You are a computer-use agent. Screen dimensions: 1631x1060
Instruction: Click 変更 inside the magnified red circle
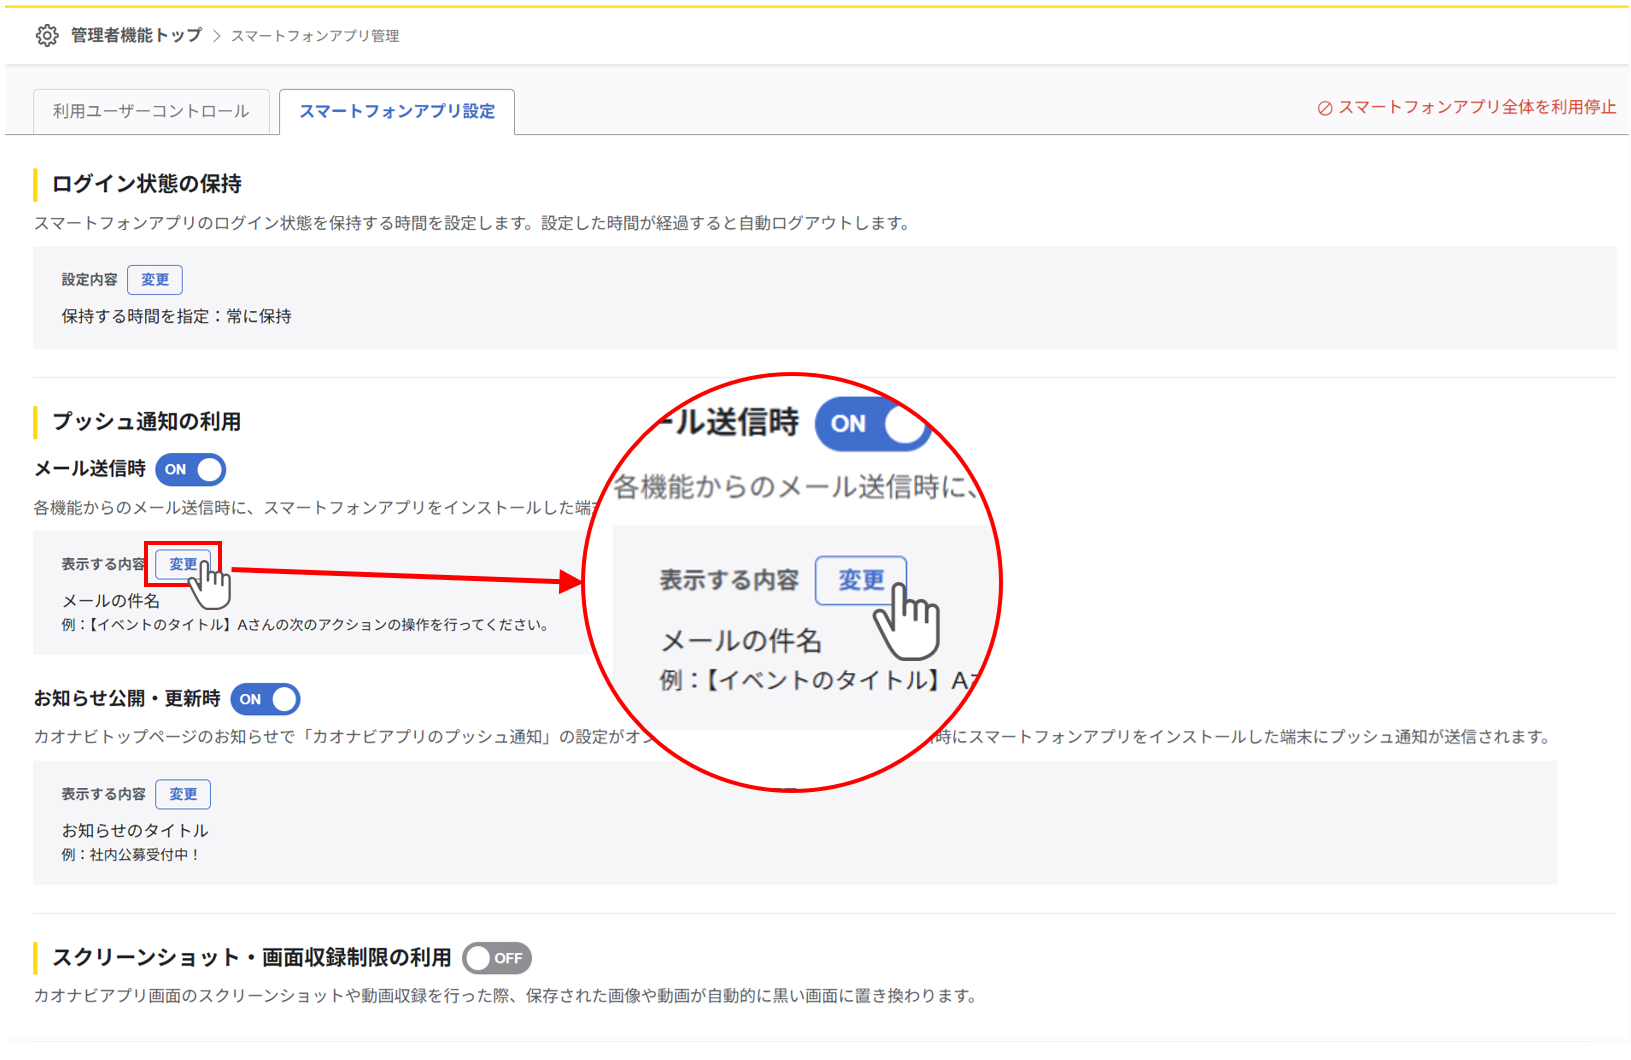point(861,580)
